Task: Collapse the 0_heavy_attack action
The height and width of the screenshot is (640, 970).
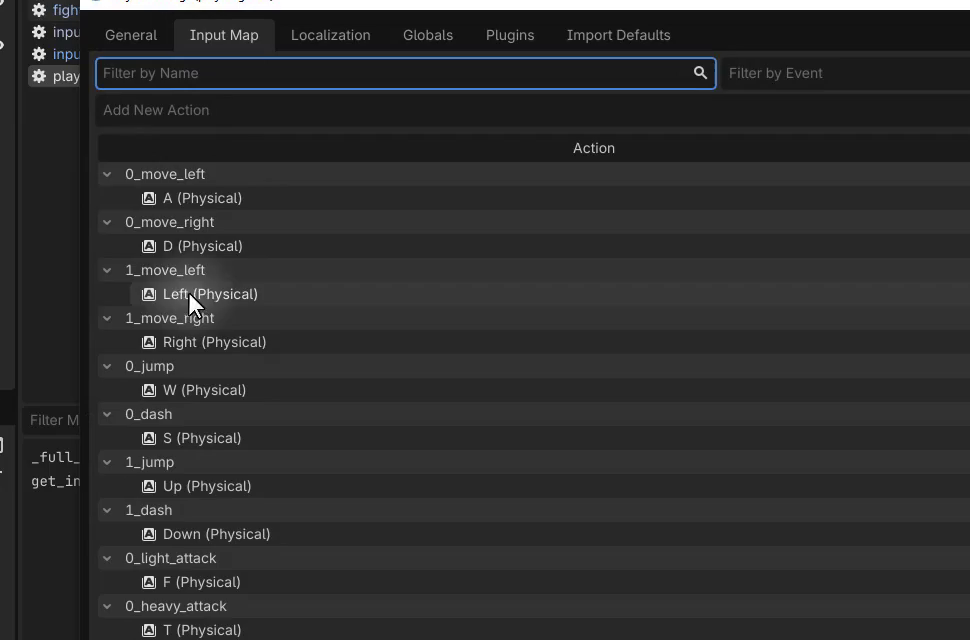Action: tap(107, 606)
